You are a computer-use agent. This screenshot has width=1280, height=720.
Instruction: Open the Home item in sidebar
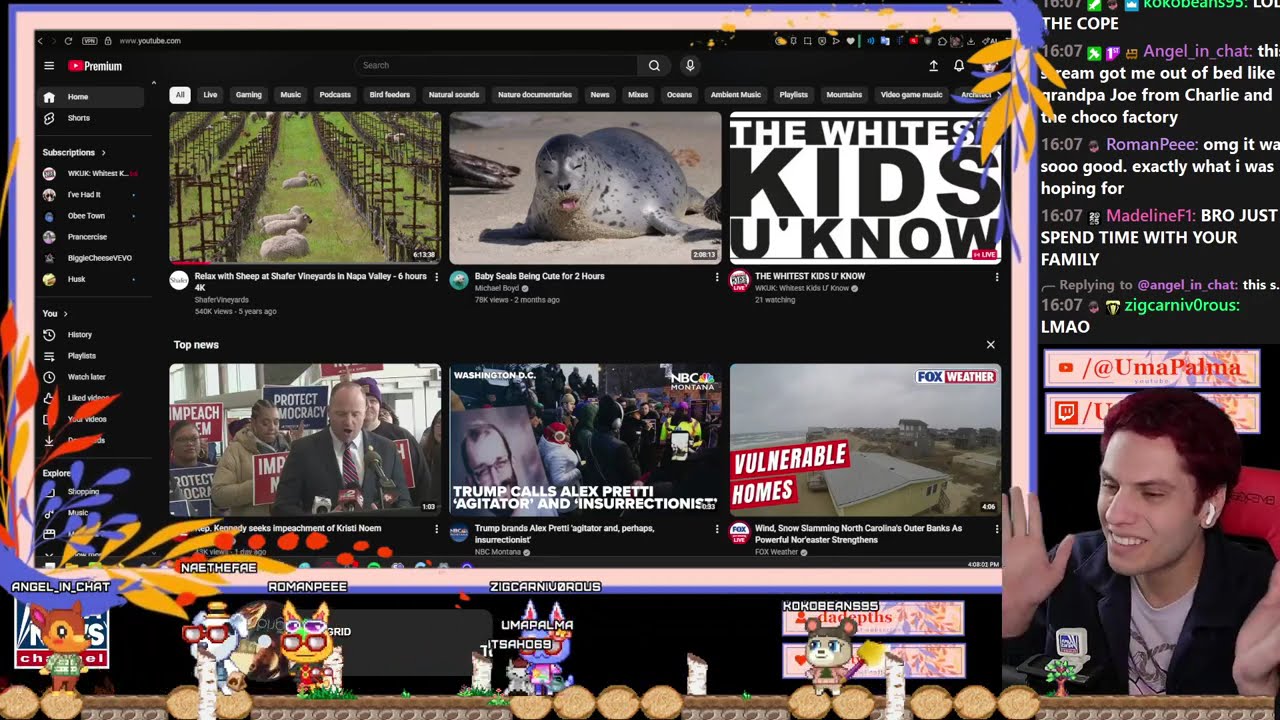tap(92, 97)
